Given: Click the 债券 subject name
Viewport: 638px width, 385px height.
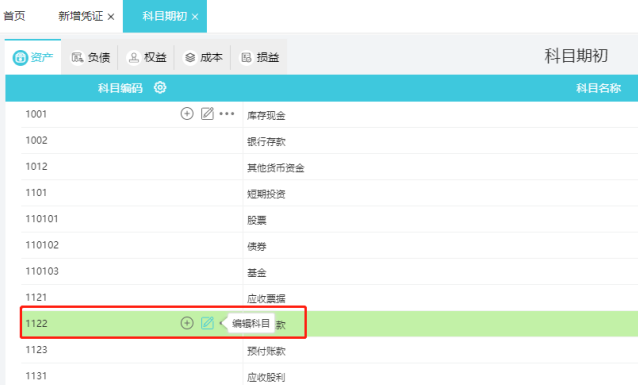Looking at the screenshot, I should [x=257, y=246].
